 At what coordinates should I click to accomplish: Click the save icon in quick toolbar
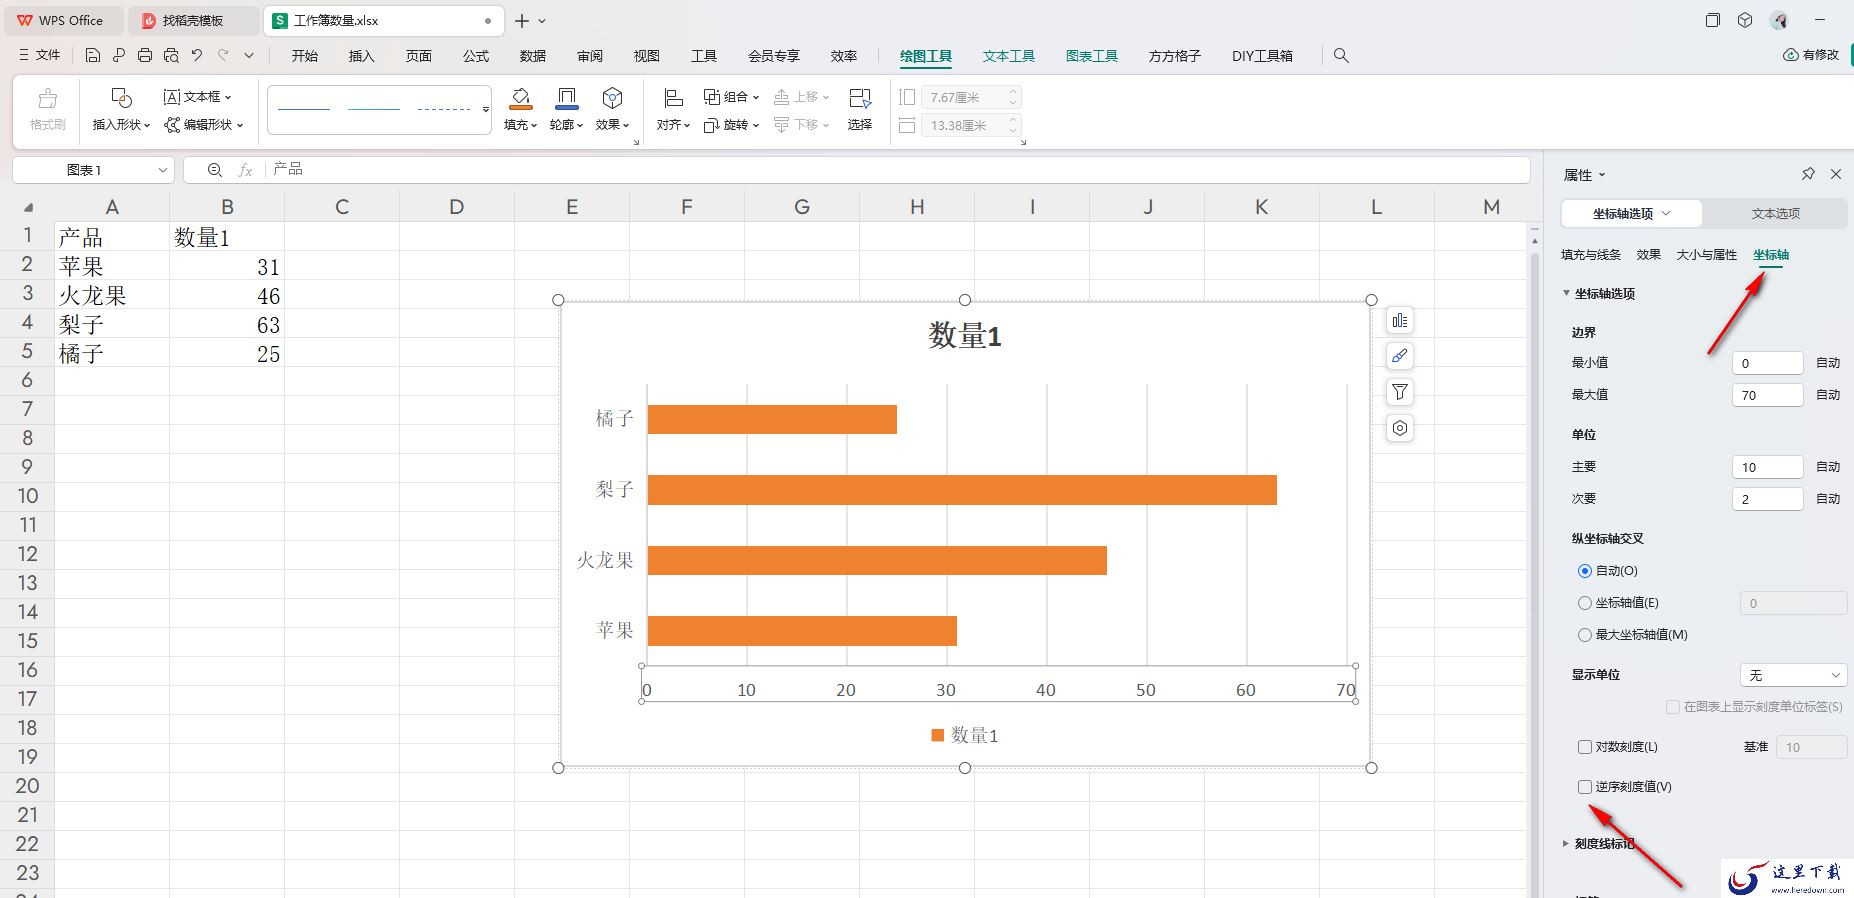93,55
